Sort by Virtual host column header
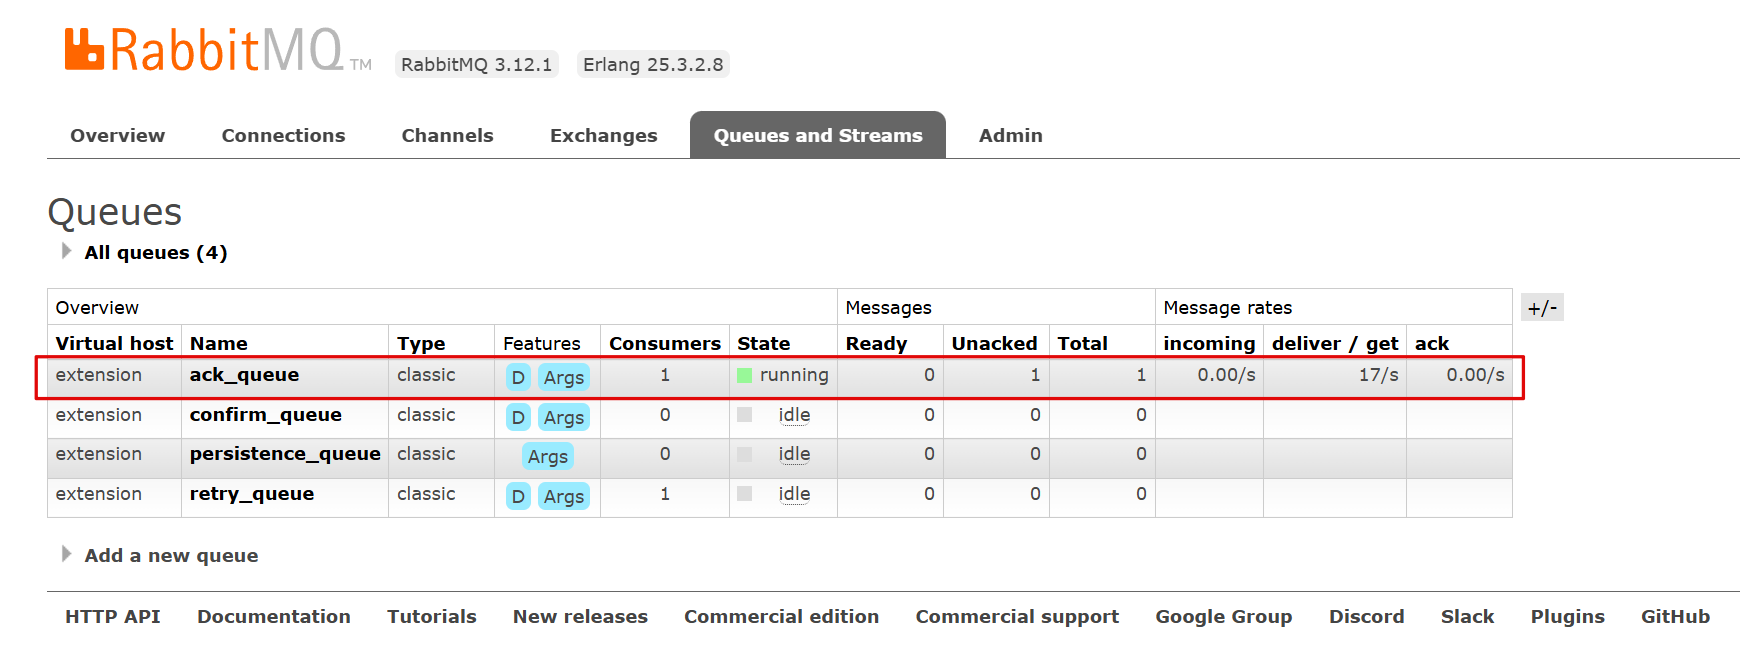Image resolution: width=1740 pixels, height=657 pixels. tap(114, 343)
